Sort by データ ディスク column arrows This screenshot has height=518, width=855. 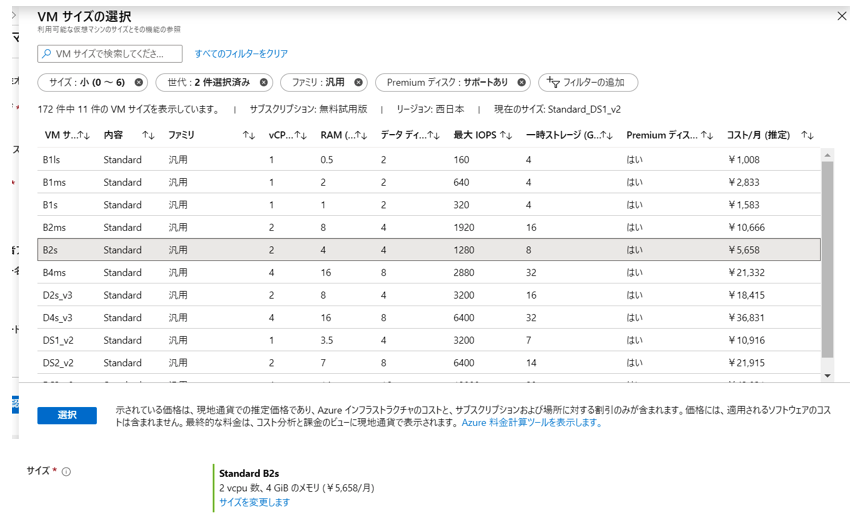(x=433, y=135)
